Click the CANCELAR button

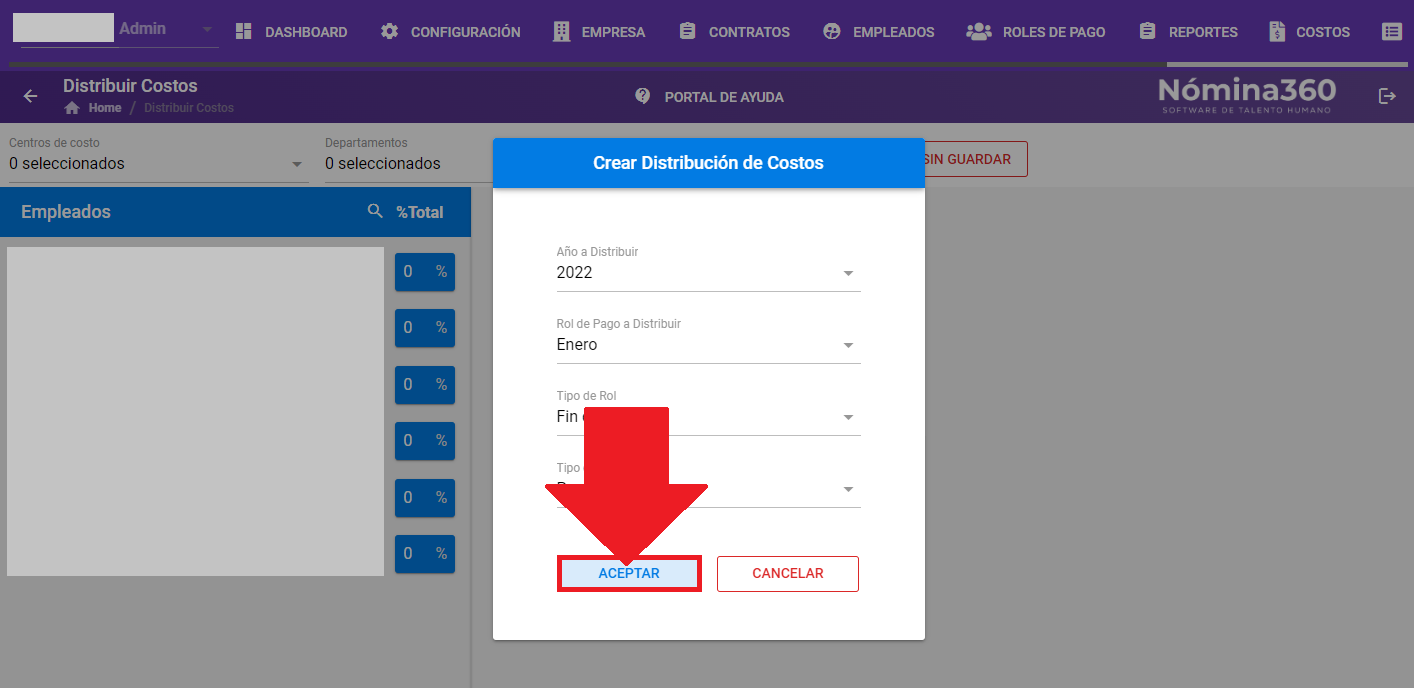(x=788, y=574)
